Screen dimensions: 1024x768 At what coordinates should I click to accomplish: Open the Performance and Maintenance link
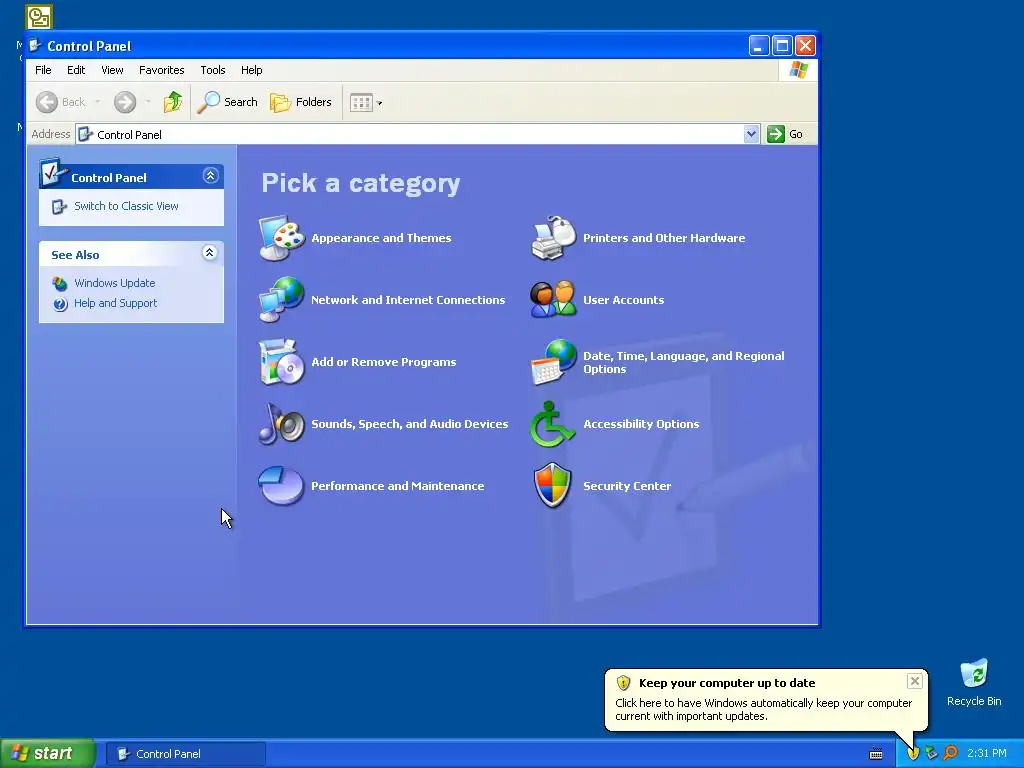(398, 486)
